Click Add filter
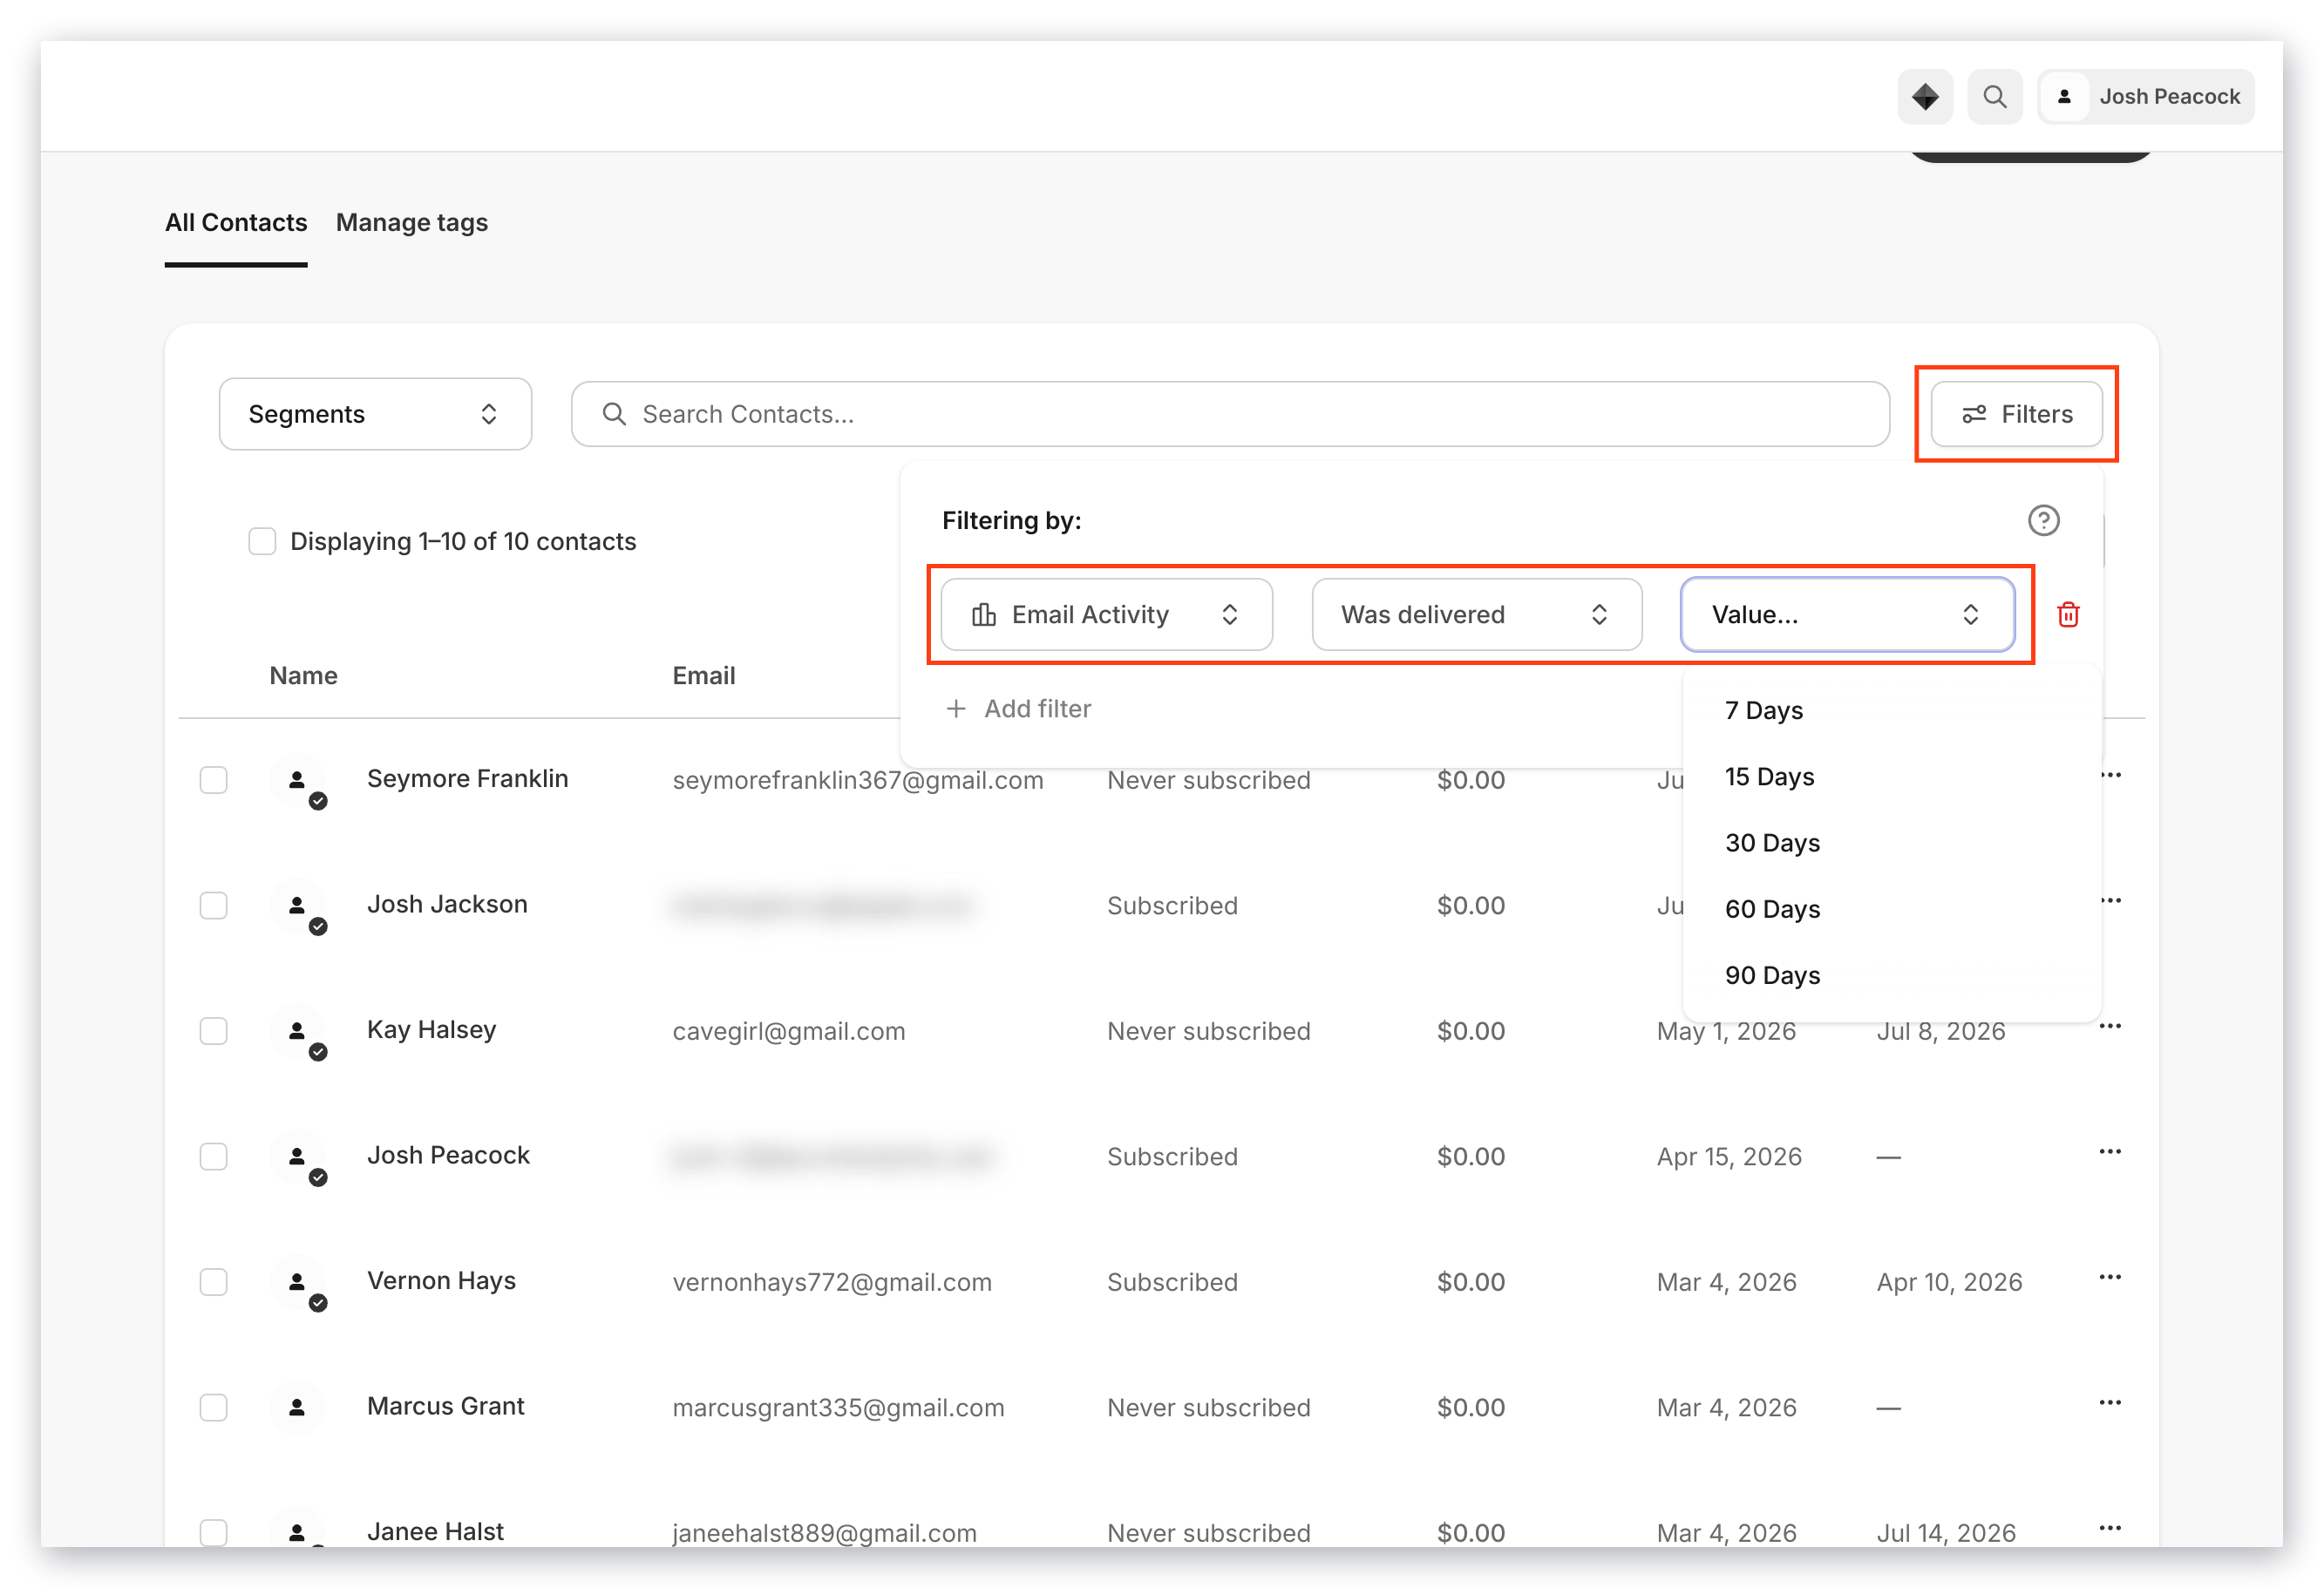Screen dimensions: 2324x1588 pos(1018,709)
